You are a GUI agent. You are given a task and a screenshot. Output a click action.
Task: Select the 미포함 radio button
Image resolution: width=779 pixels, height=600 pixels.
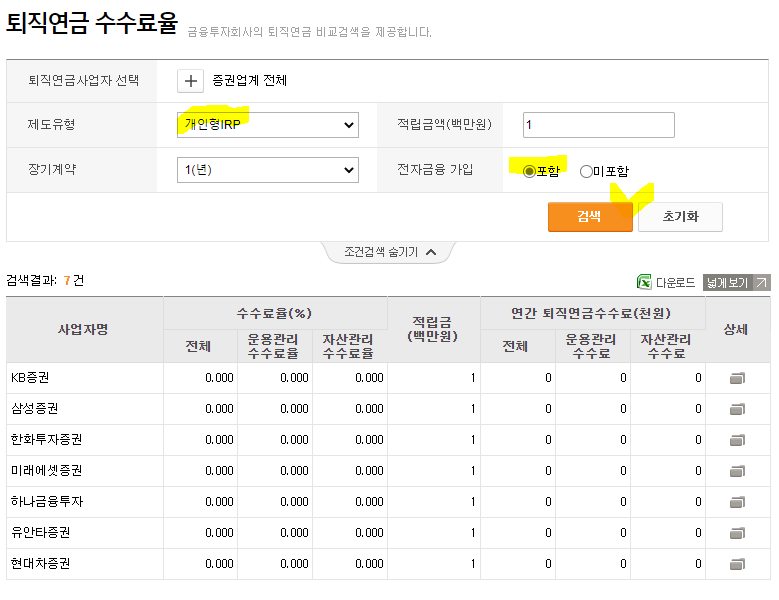click(x=586, y=171)
